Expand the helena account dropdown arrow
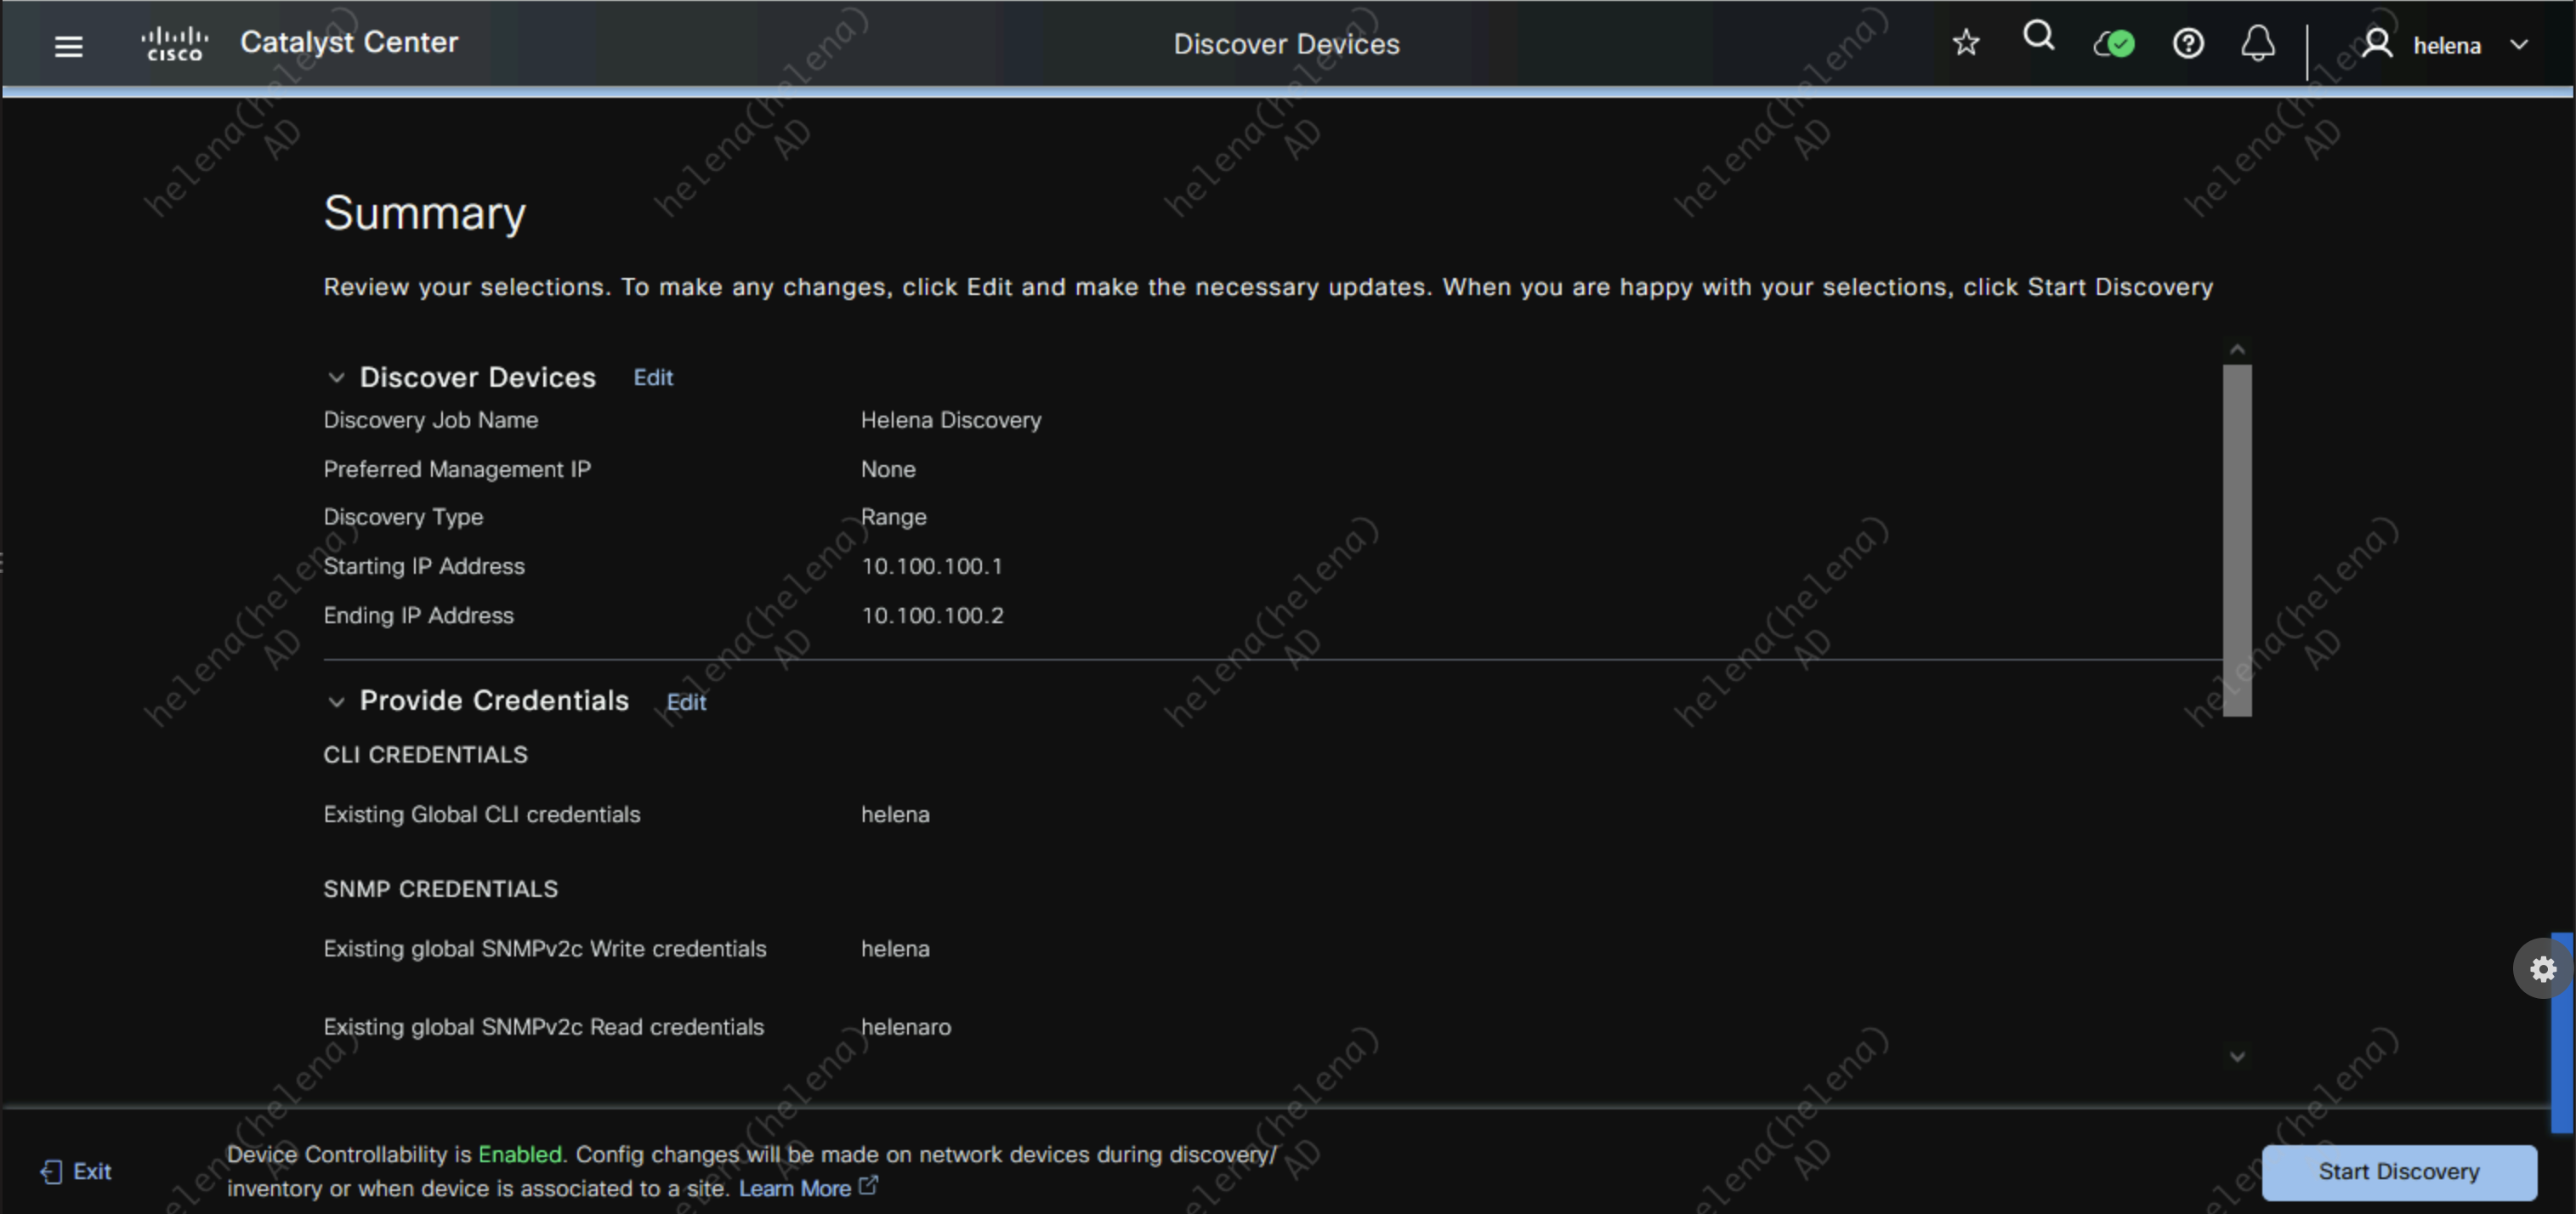Screen dimensions: 2576x1214 [2519, 45]
